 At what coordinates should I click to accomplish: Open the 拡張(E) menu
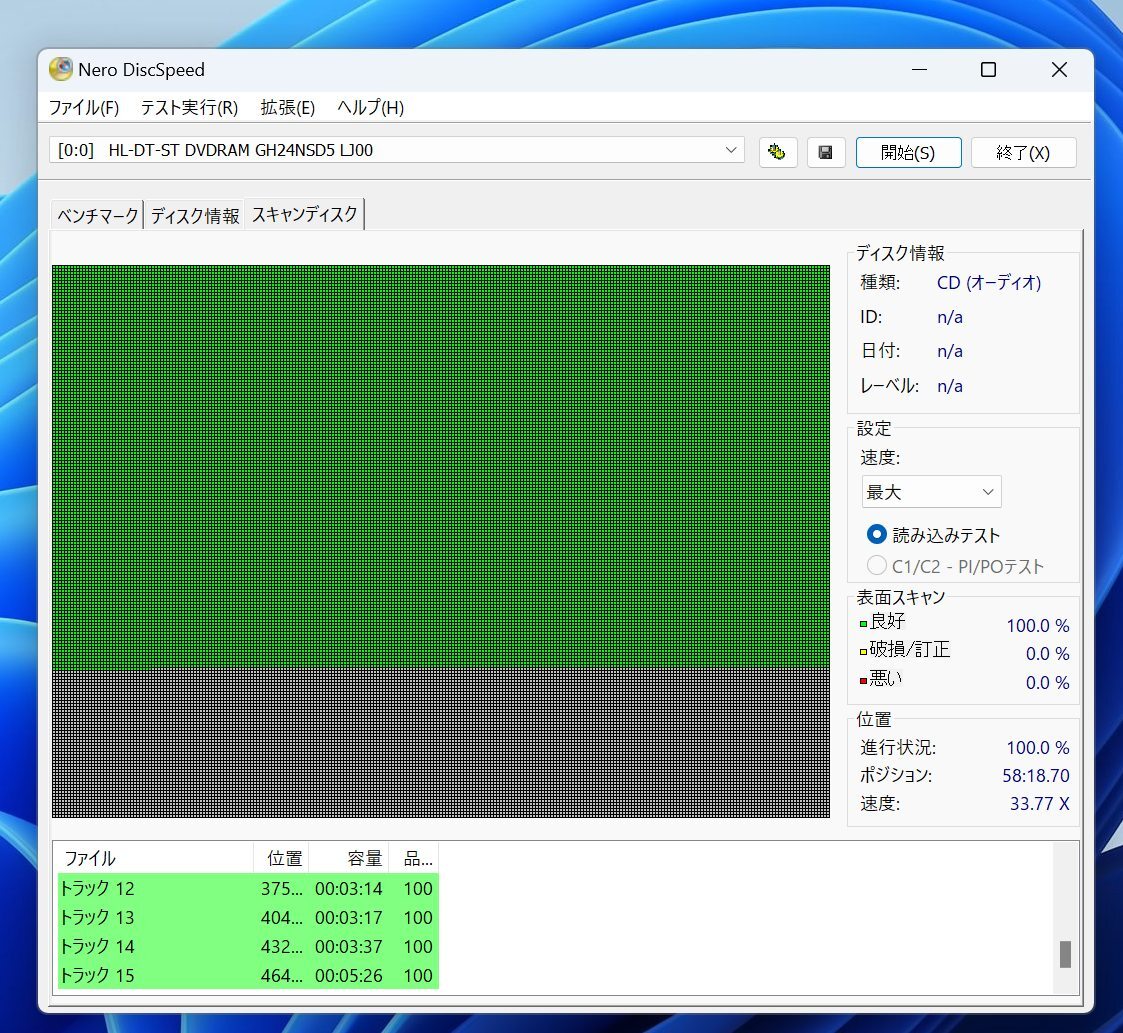pyautogui.click(x=287, y=107)
